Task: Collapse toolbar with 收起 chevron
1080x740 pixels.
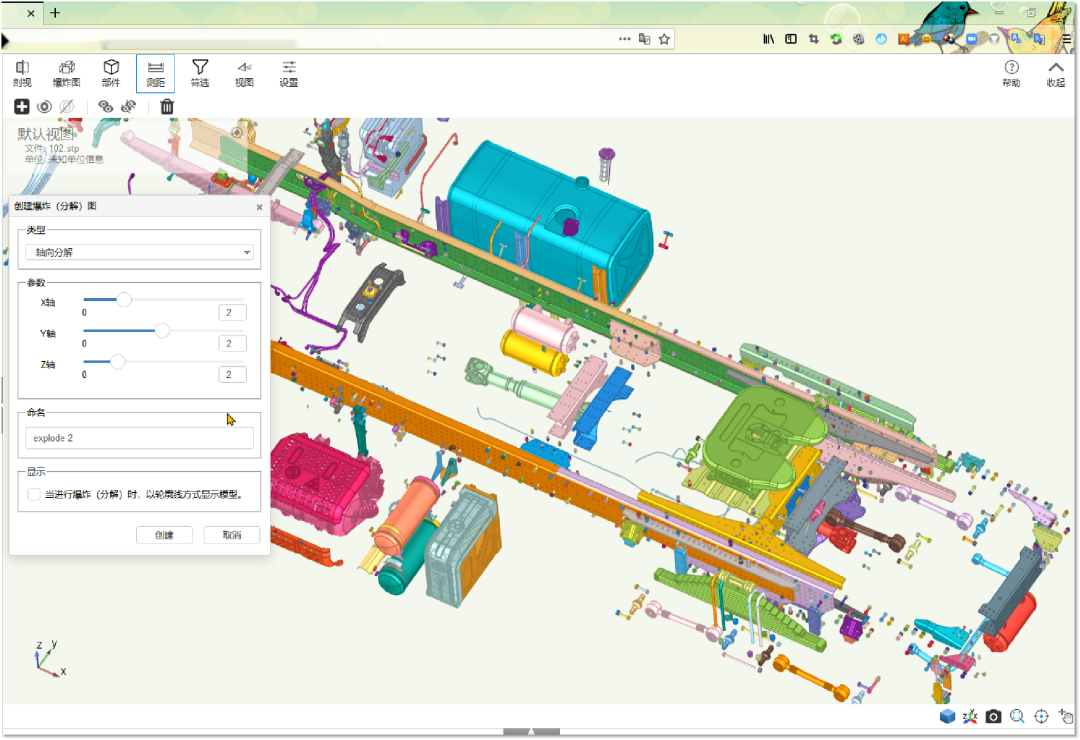Action: pyautogui.click(x=1056, y=73)
